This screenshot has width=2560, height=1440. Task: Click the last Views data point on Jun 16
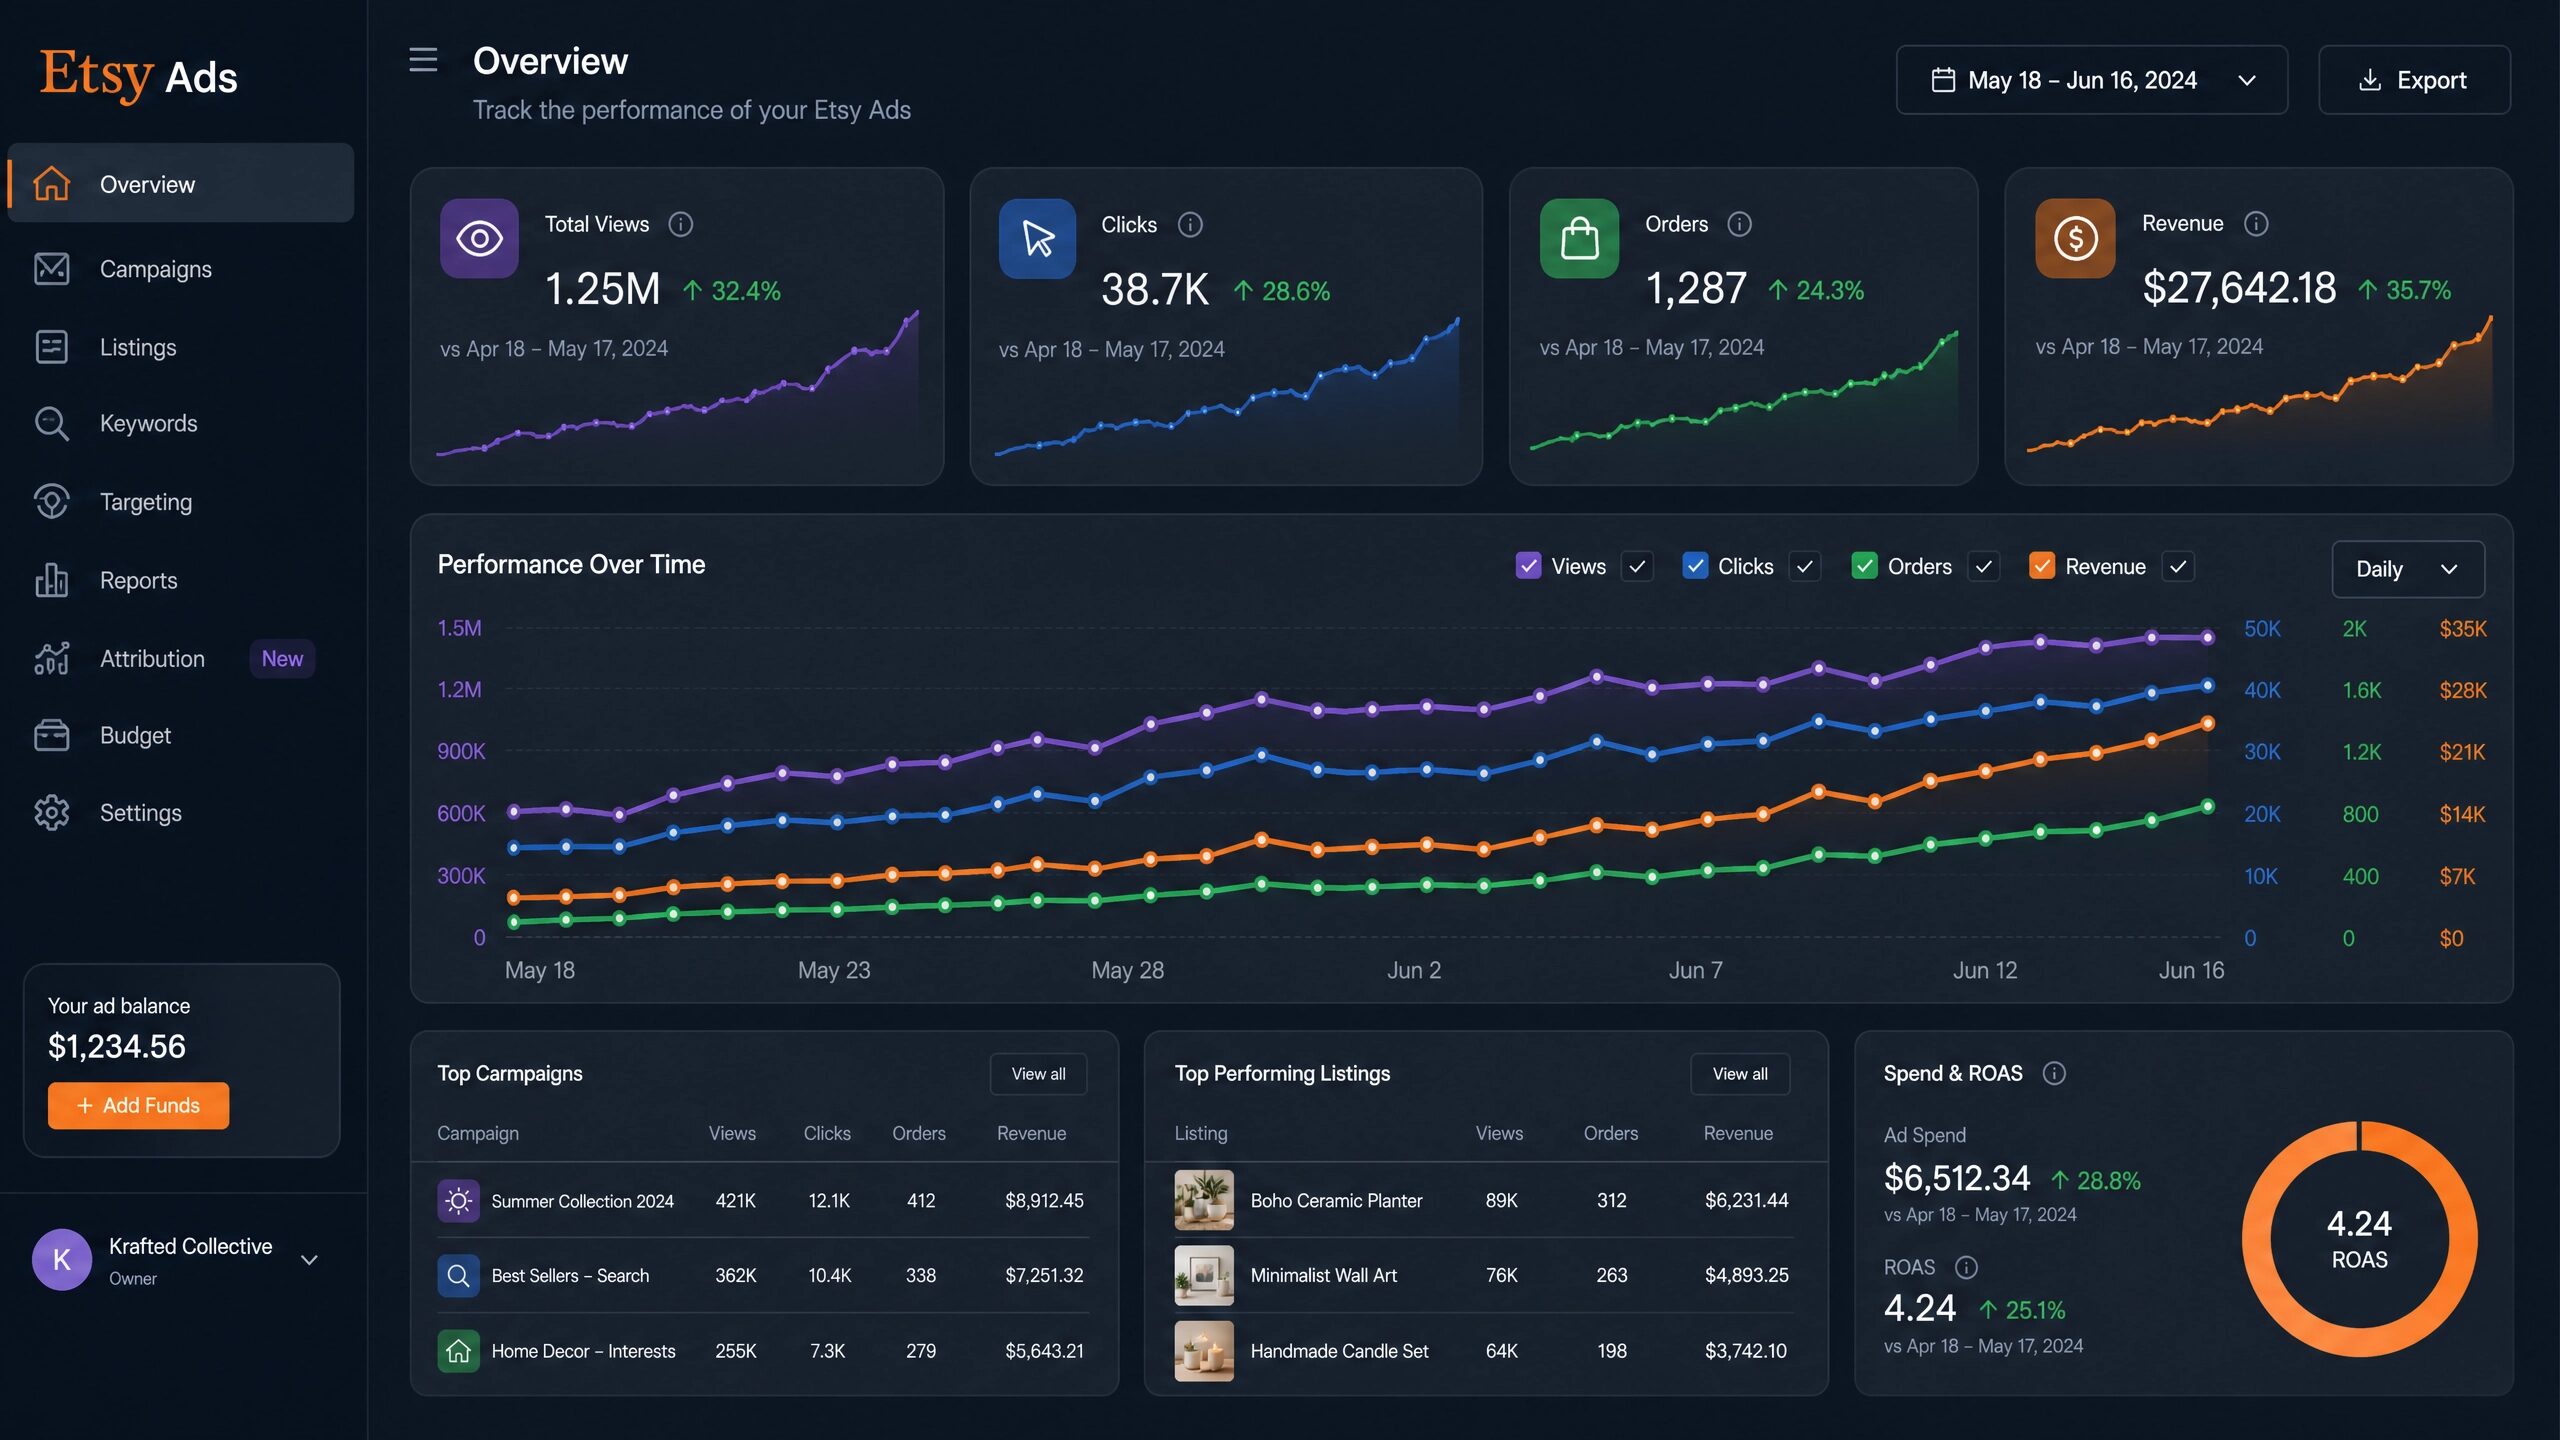click(x=2208, y=637)
